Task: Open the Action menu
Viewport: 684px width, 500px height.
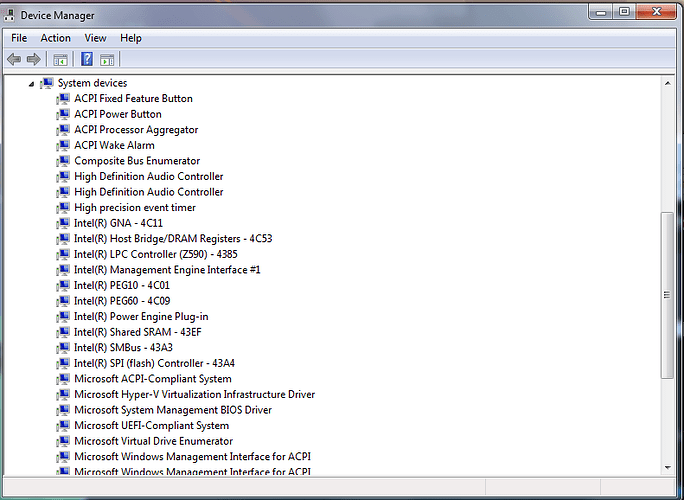Action: pos(55,38)
